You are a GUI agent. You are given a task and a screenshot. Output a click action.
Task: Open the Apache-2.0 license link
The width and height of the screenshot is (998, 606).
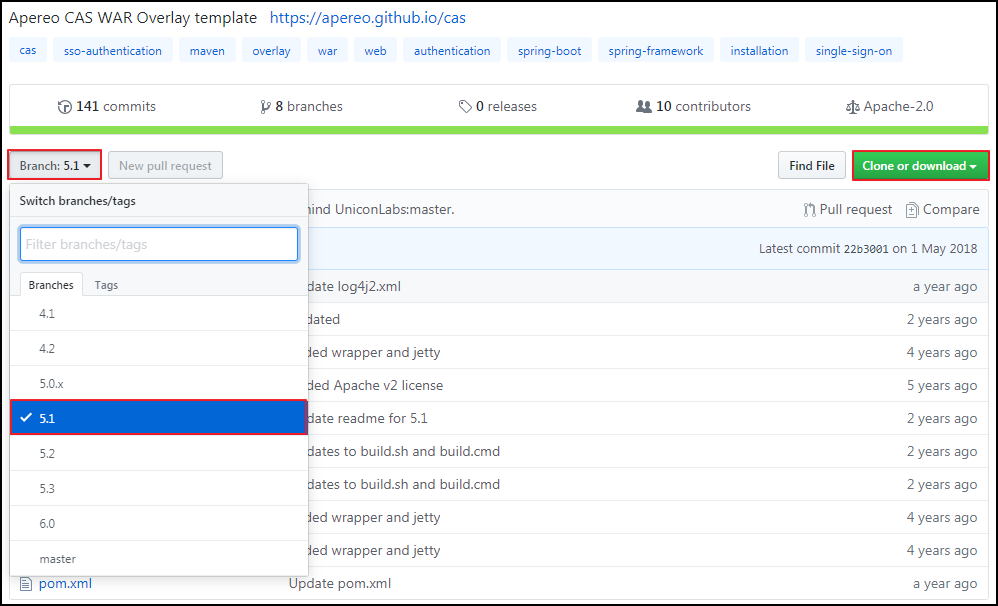(x=889, y=106)
